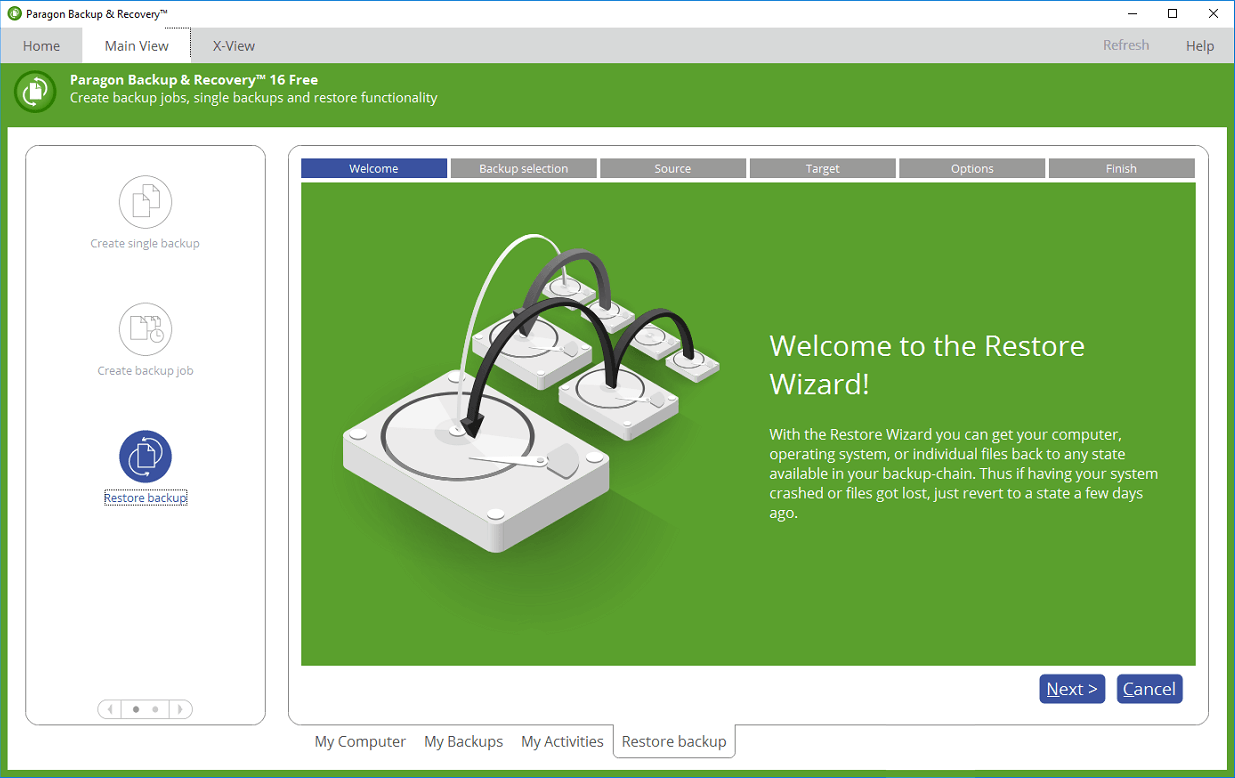Click the Restore backup text label in sidebar

pos(145,498)
